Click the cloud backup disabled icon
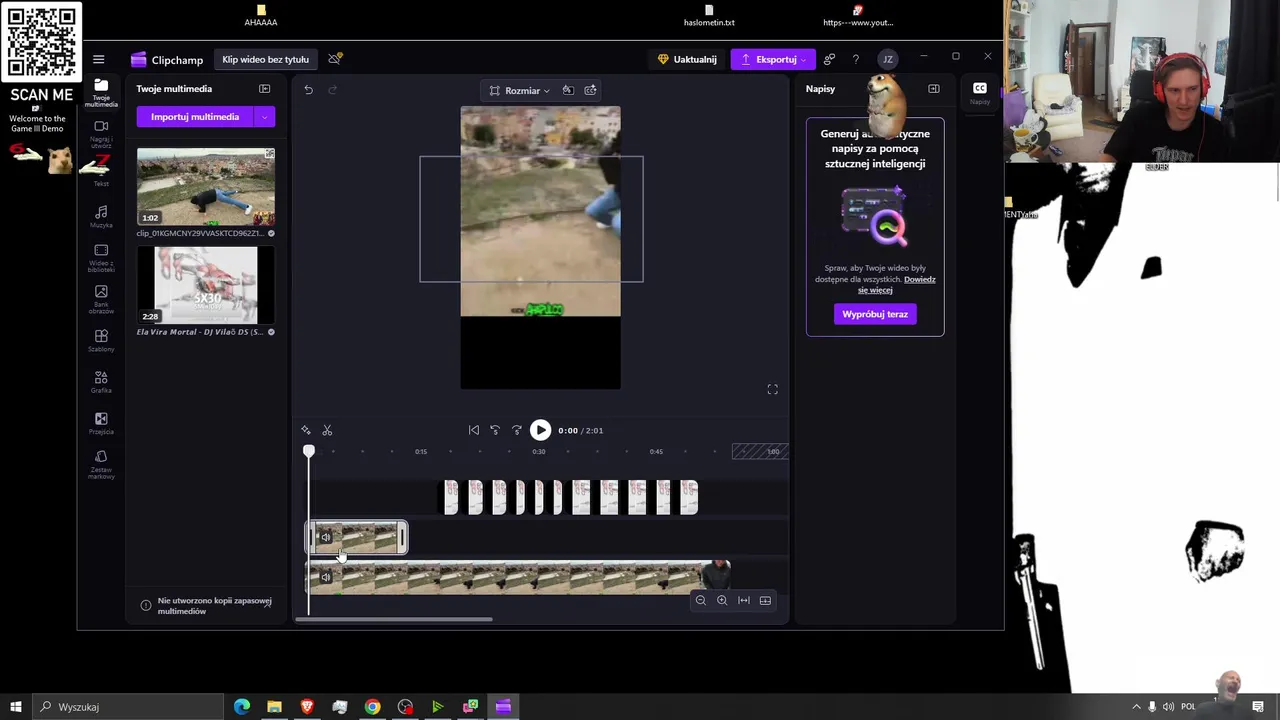Viewport: 1280px width, 720px height. [x=335, y=59]
